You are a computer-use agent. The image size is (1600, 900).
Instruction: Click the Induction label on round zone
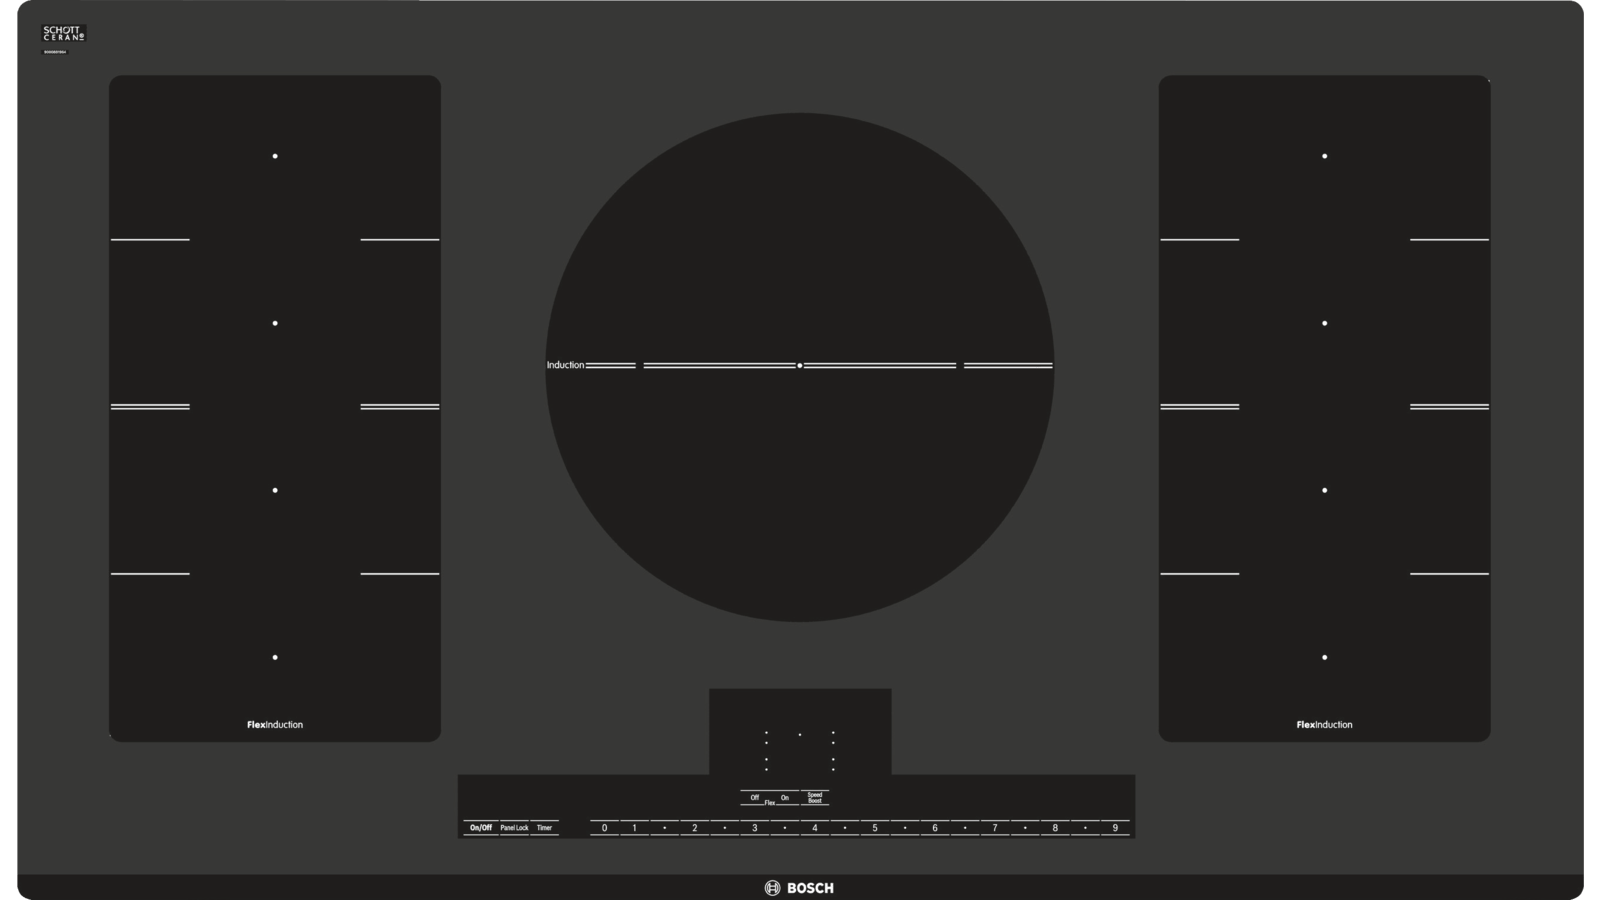[565, 365]
